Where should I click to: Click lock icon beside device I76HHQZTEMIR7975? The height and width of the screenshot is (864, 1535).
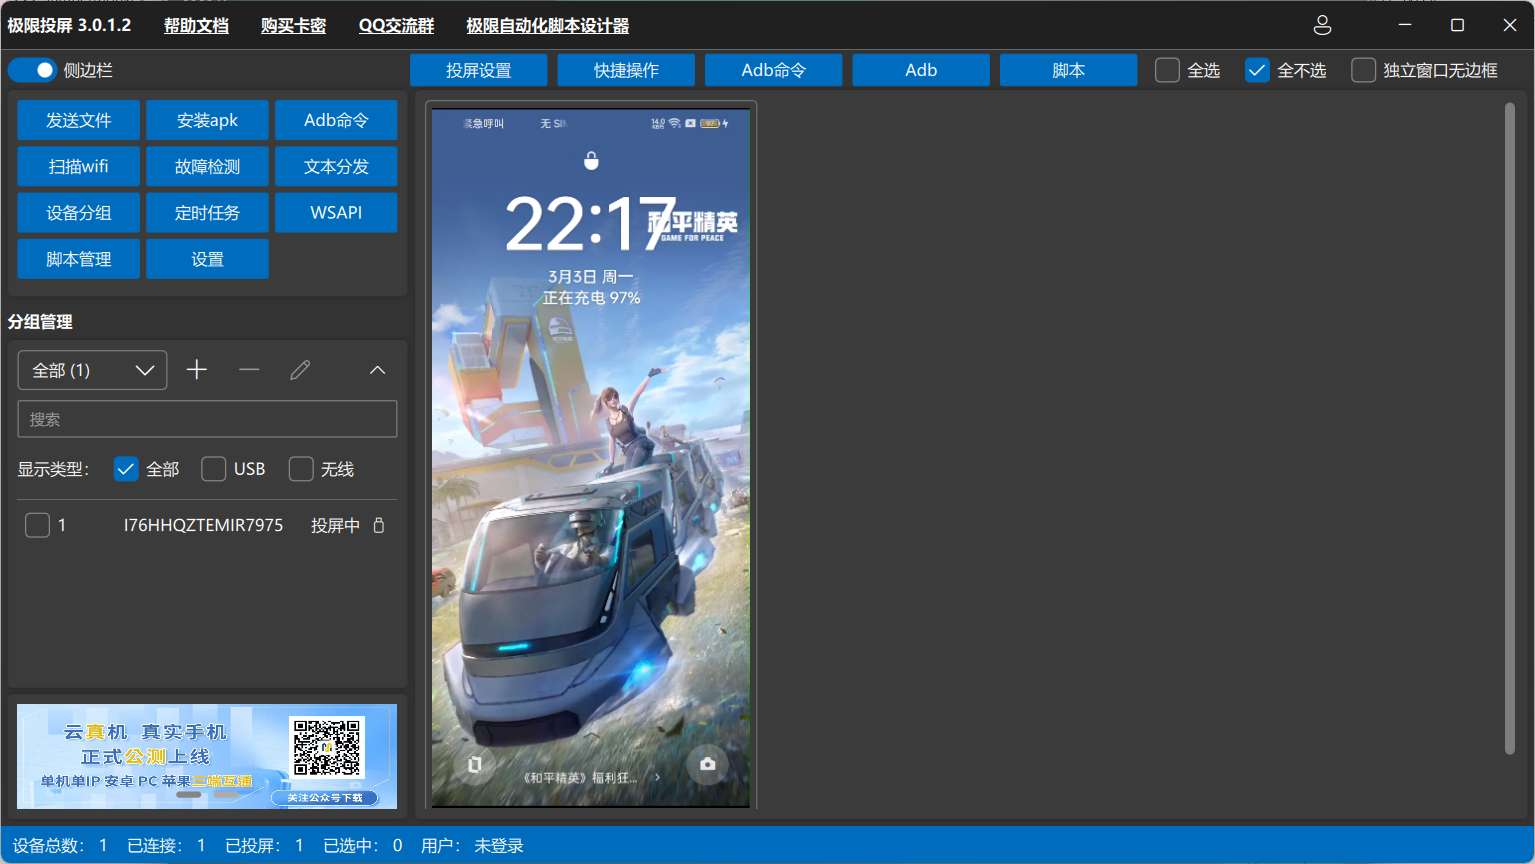click(379, 525)
